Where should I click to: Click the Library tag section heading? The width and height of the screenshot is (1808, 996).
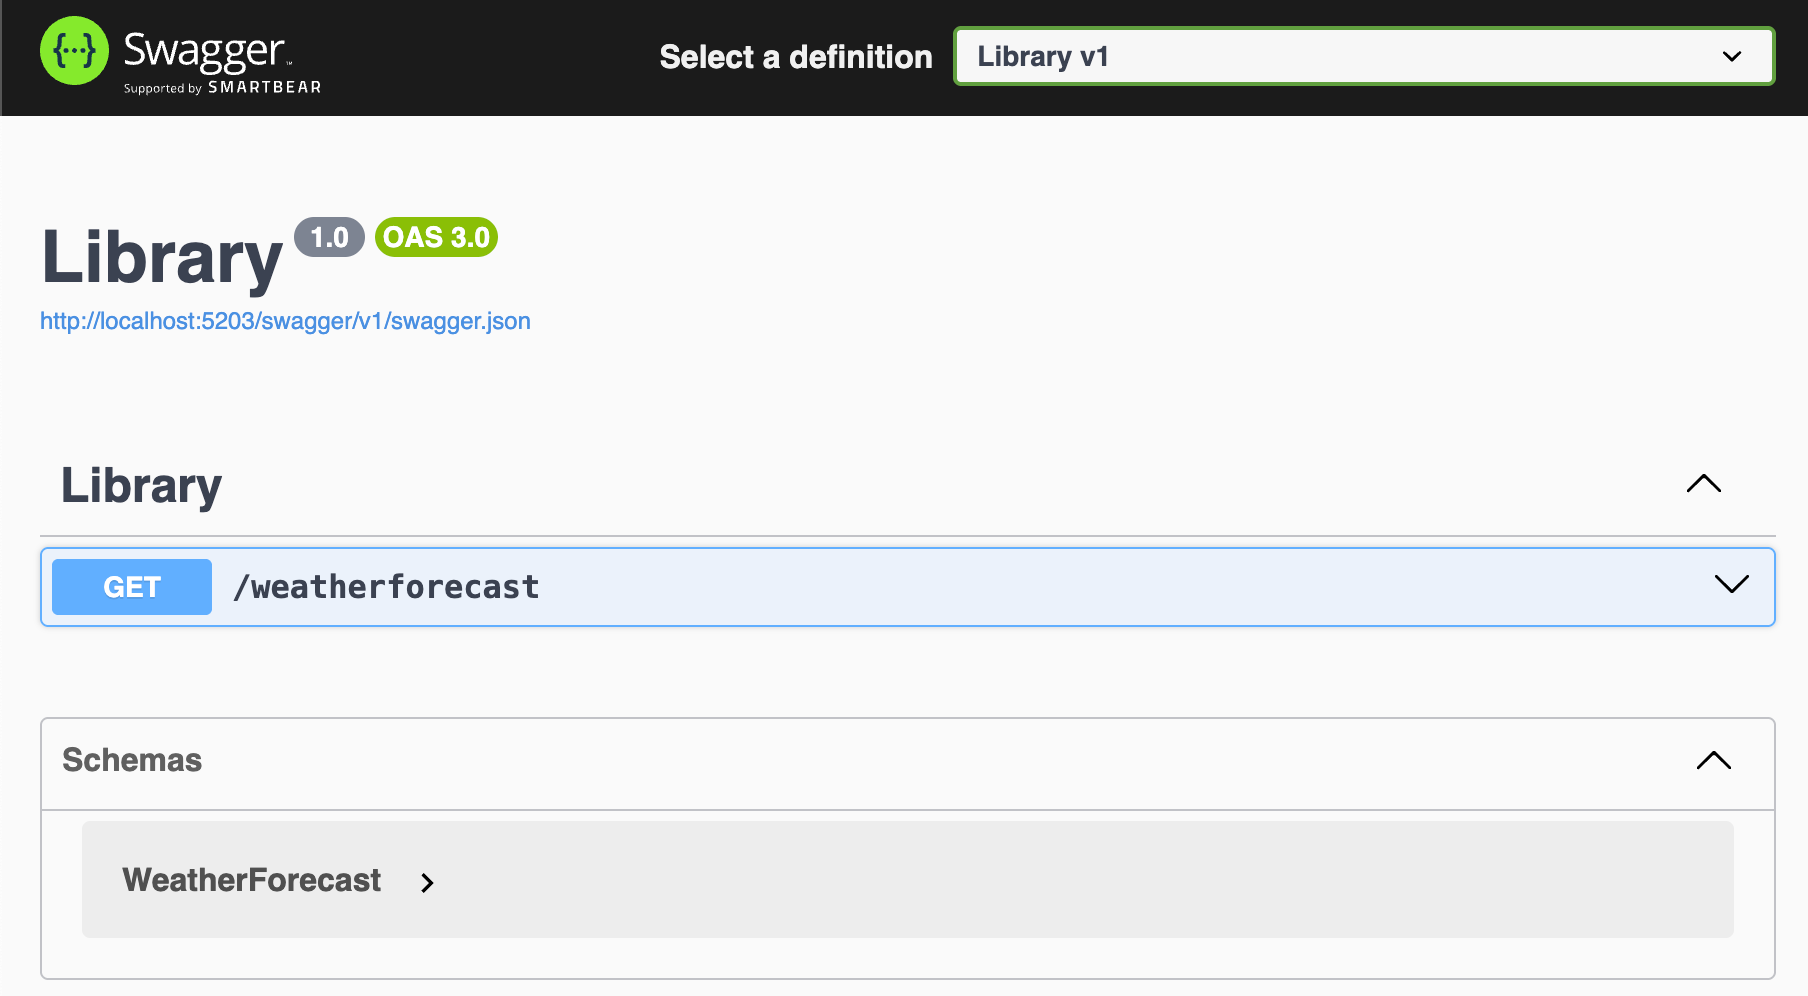[141, 486]
